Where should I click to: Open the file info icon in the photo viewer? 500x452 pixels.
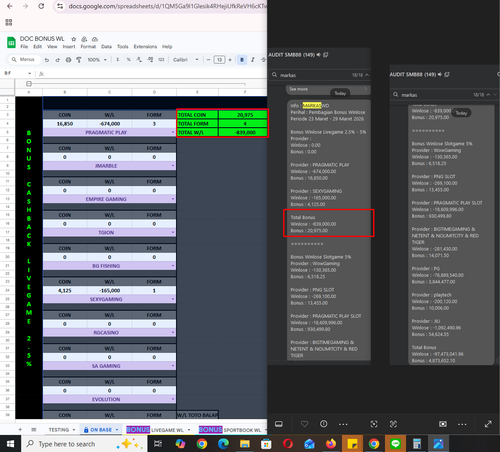coord(323,424)
